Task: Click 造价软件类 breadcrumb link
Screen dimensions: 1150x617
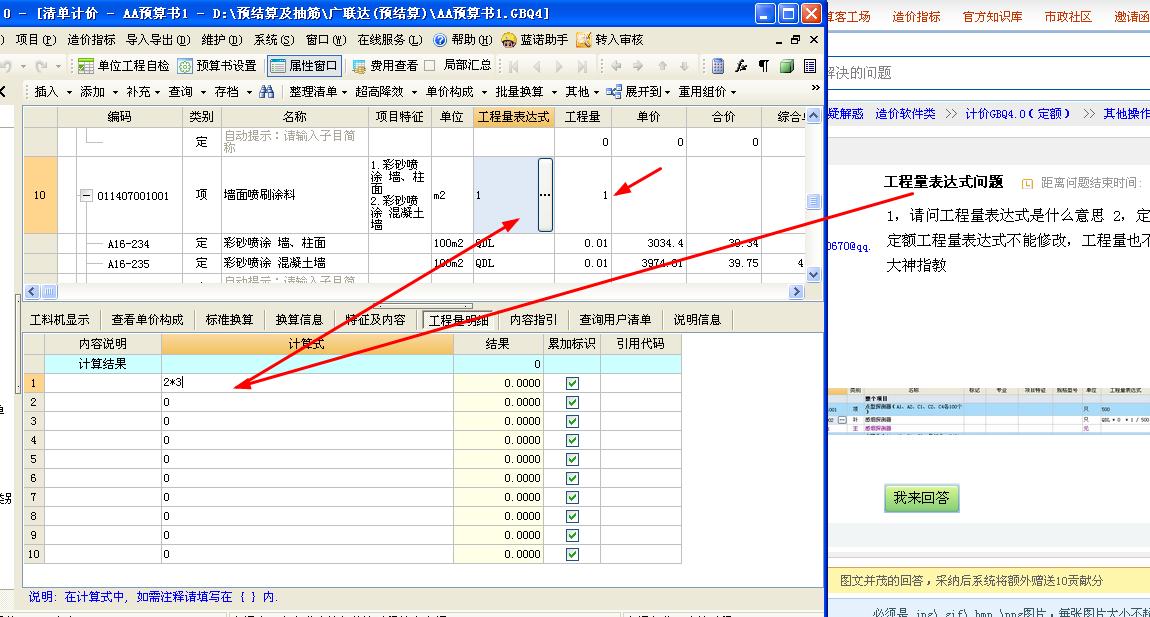Action: coord(905,114)
